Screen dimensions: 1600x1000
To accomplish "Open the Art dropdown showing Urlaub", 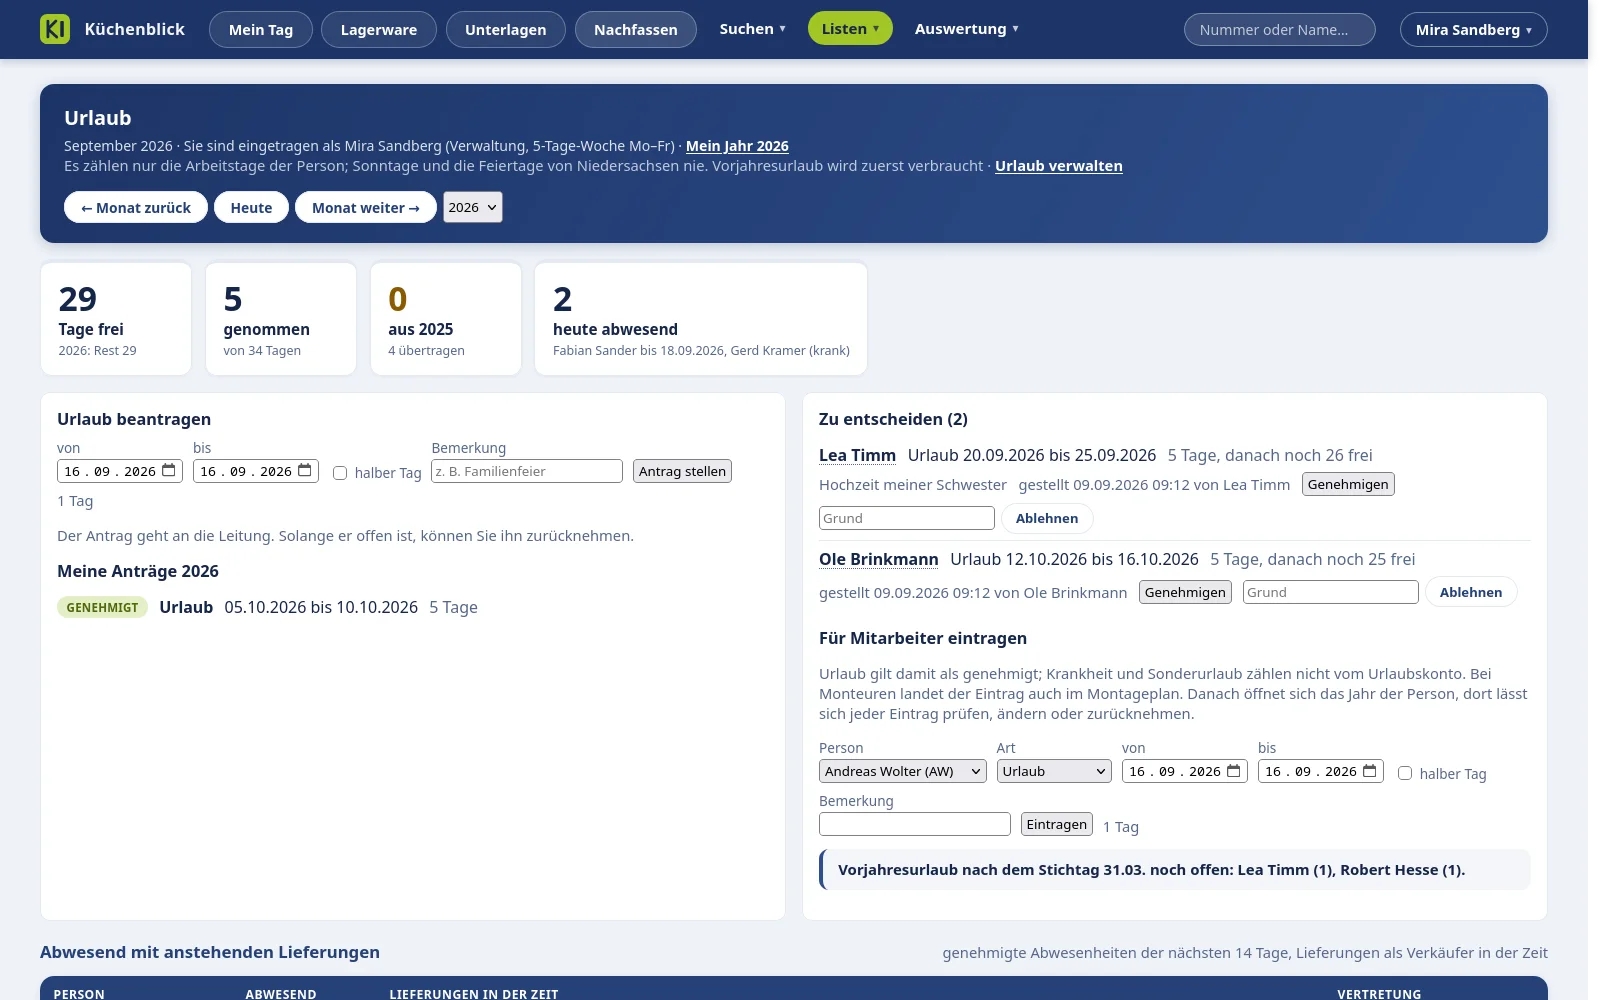I will tap(1054, 771).
